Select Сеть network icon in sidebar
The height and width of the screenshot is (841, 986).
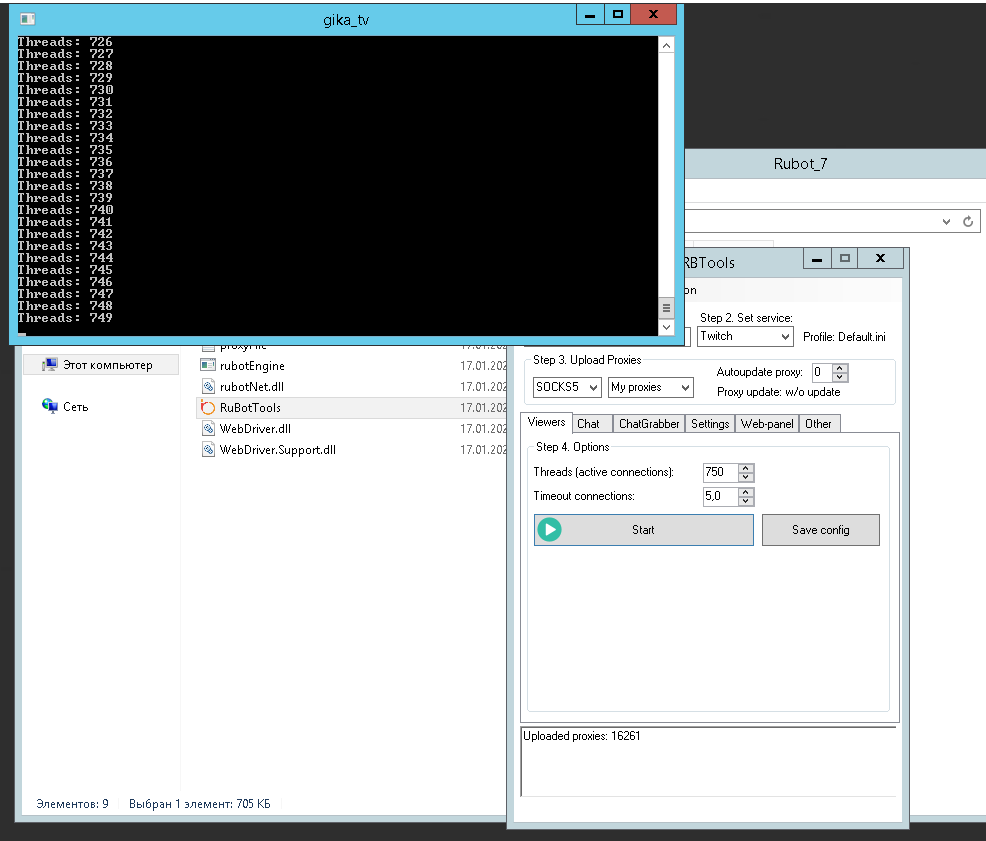[50, 407]
